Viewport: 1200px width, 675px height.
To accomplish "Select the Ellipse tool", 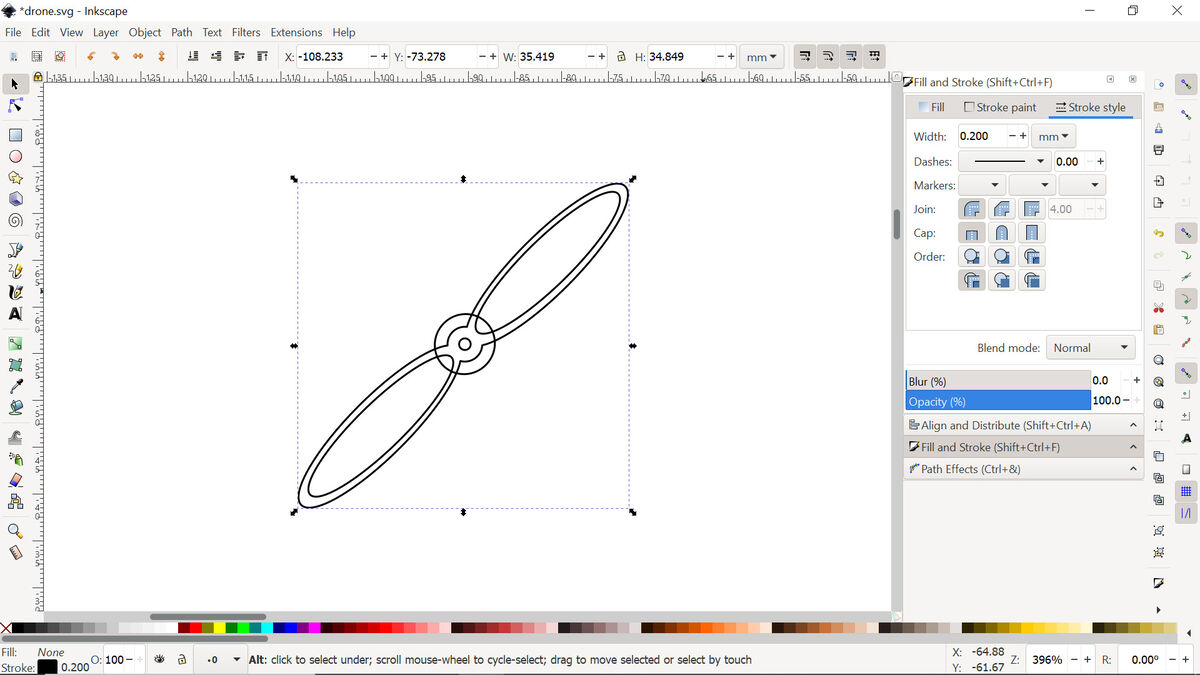I will [x=15, y=157].
